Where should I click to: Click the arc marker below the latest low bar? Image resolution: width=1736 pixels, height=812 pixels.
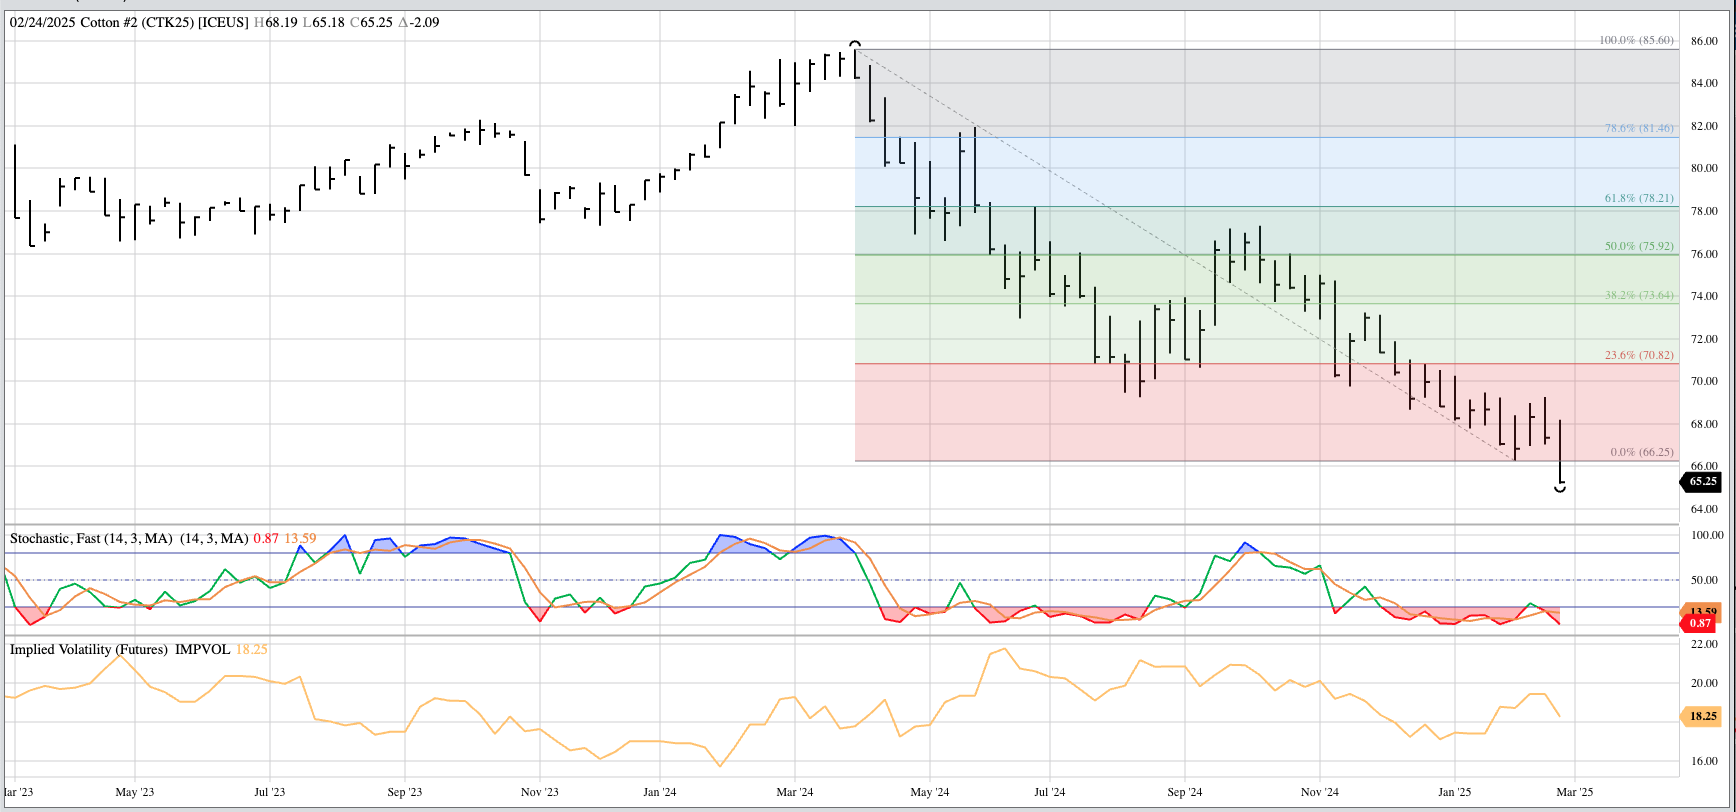click(x=1560, y=488)
